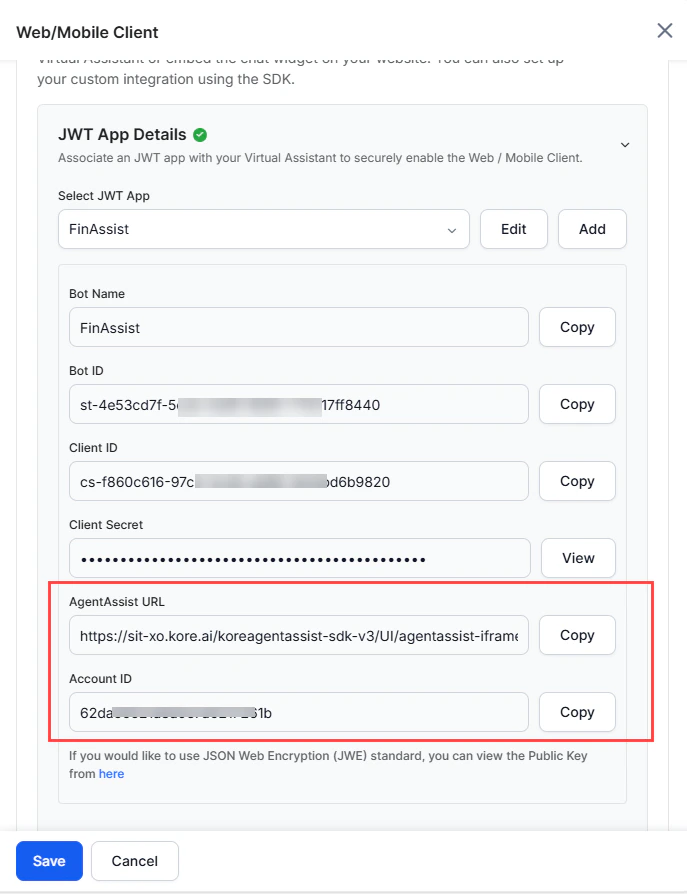687x894 pixels.
Task: Copy the Bot Name value
Action: pos(577,327)
